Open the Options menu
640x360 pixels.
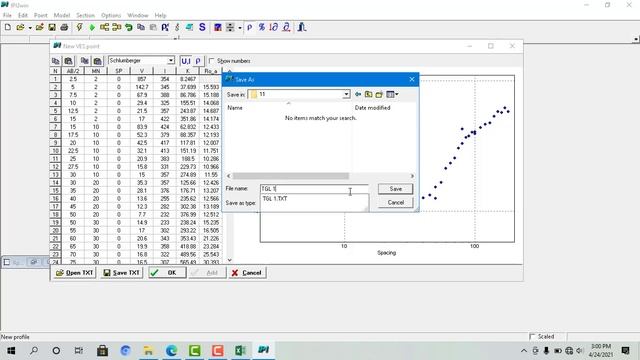tap(111, 15)
